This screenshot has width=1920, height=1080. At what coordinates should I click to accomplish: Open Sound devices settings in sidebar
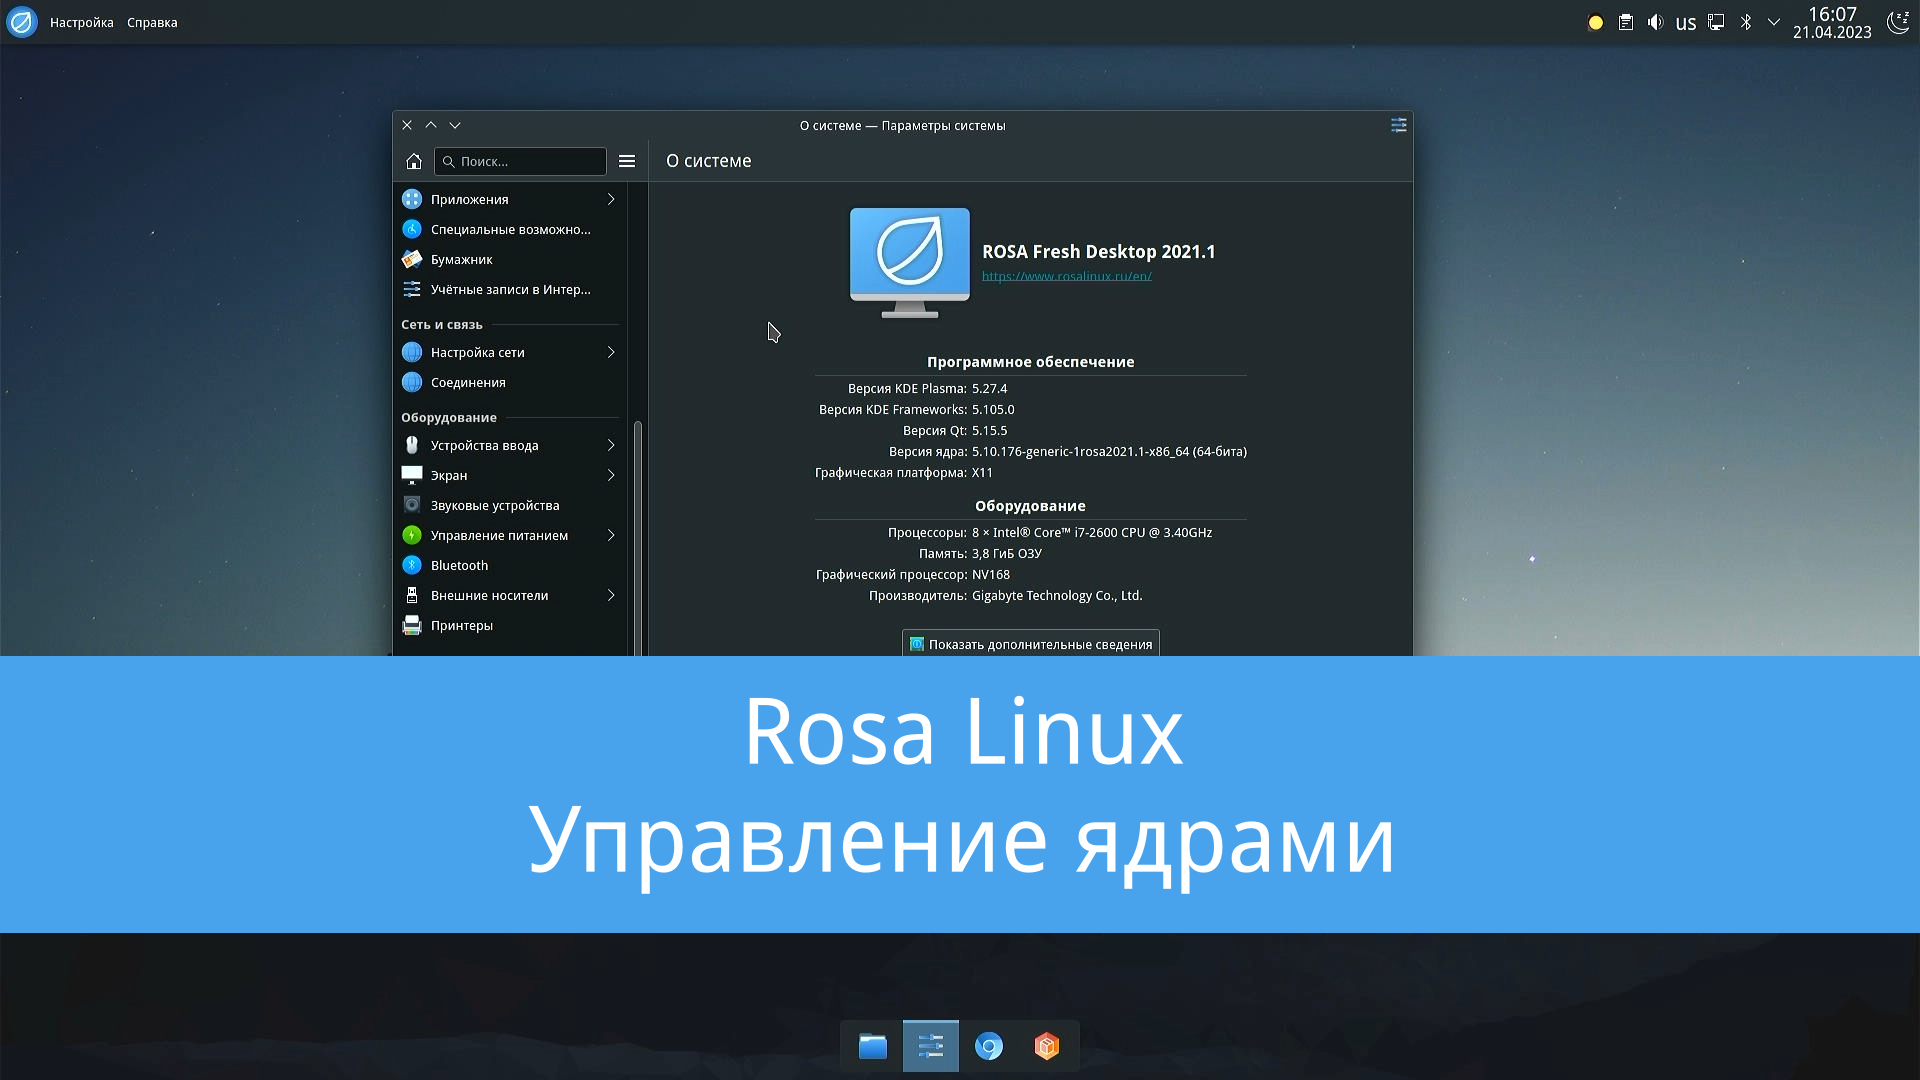click(494, 505)
